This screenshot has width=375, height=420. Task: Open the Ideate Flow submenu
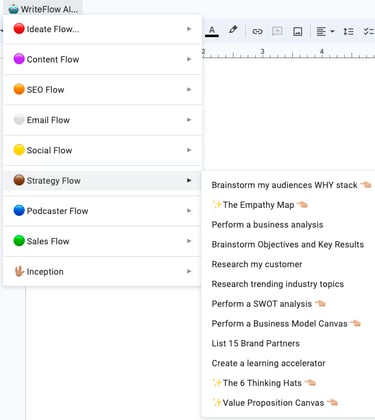tap(102, 29)
